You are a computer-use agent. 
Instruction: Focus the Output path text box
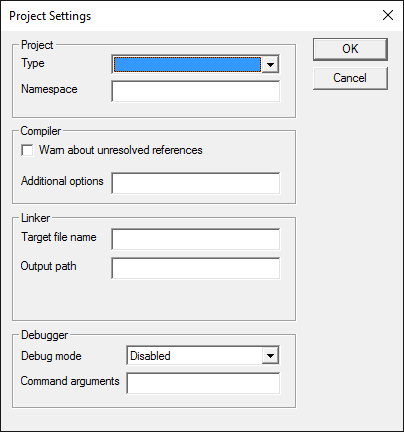[196, 268]
